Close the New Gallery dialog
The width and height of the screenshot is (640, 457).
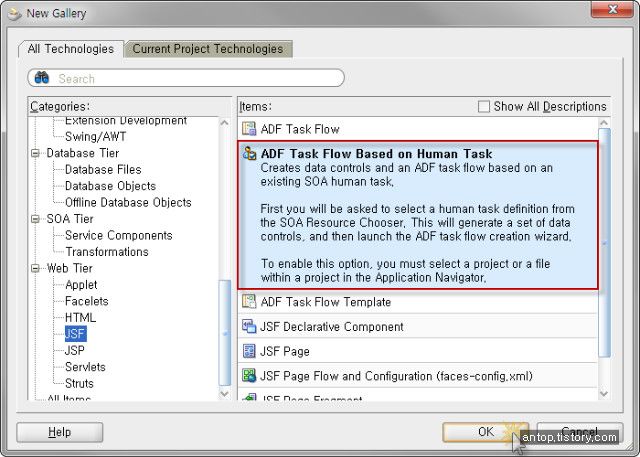tap(612, 9)
